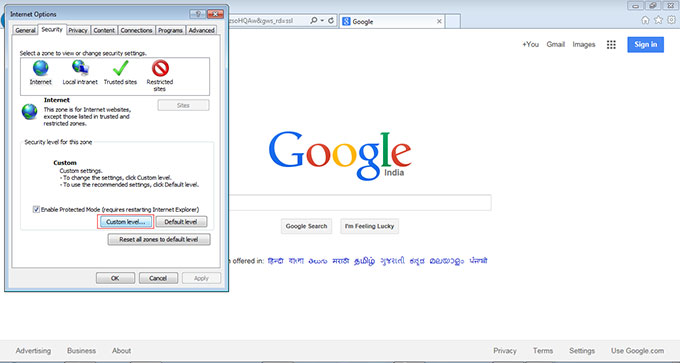Open the browser Tools gear icon
The width and height of the screenshot is (680, 363).
tap(671, 20)
